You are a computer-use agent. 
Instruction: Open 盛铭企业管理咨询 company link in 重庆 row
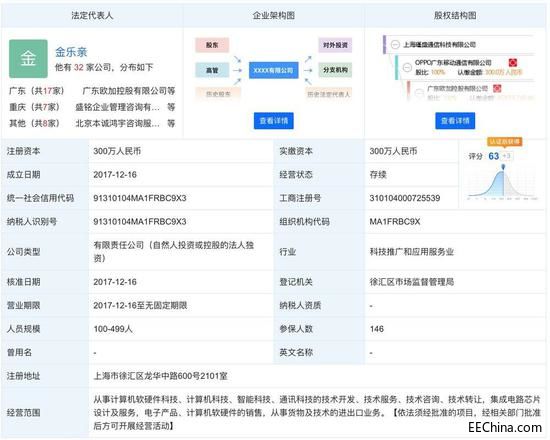click(x=118, y=107)
